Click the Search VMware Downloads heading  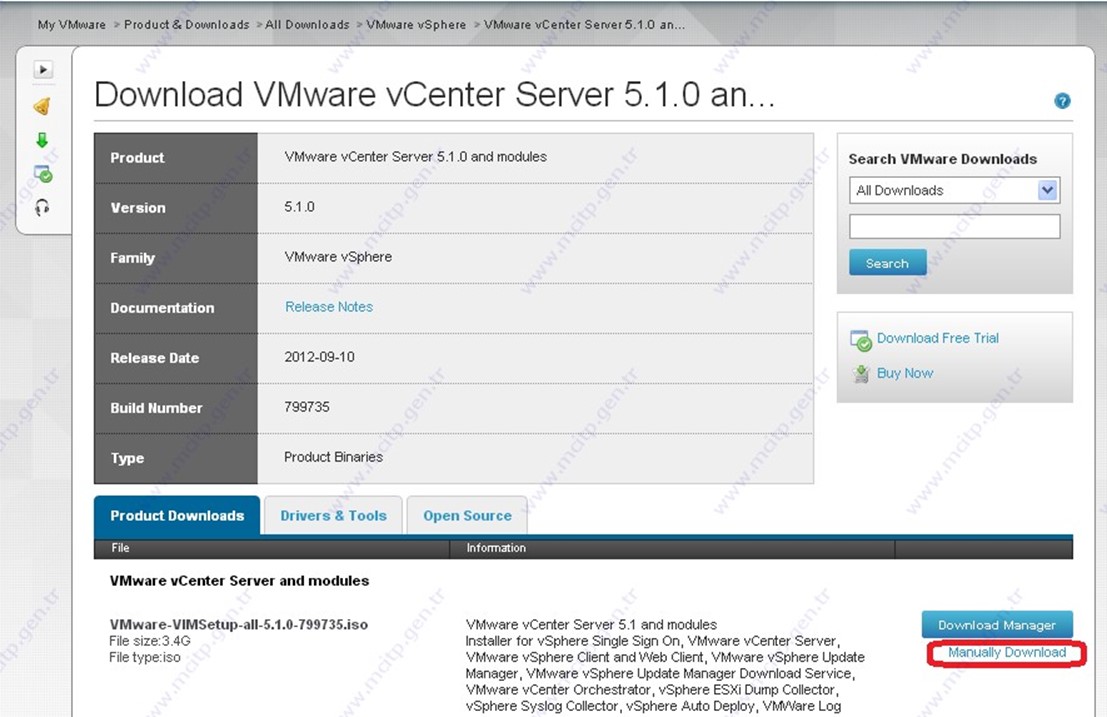click(943, 159)
